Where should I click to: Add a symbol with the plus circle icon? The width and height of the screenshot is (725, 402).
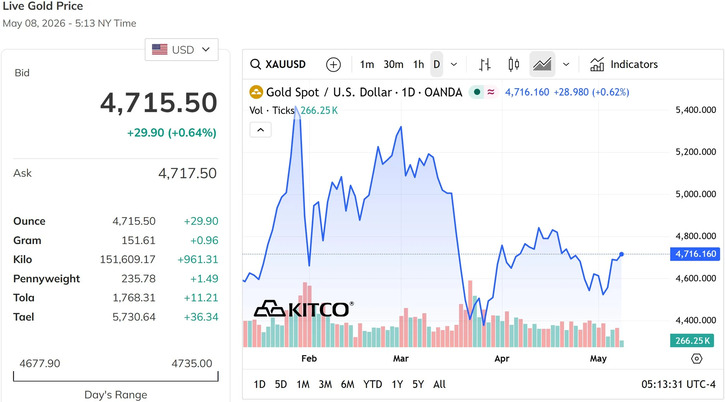(x=333, y=64)
